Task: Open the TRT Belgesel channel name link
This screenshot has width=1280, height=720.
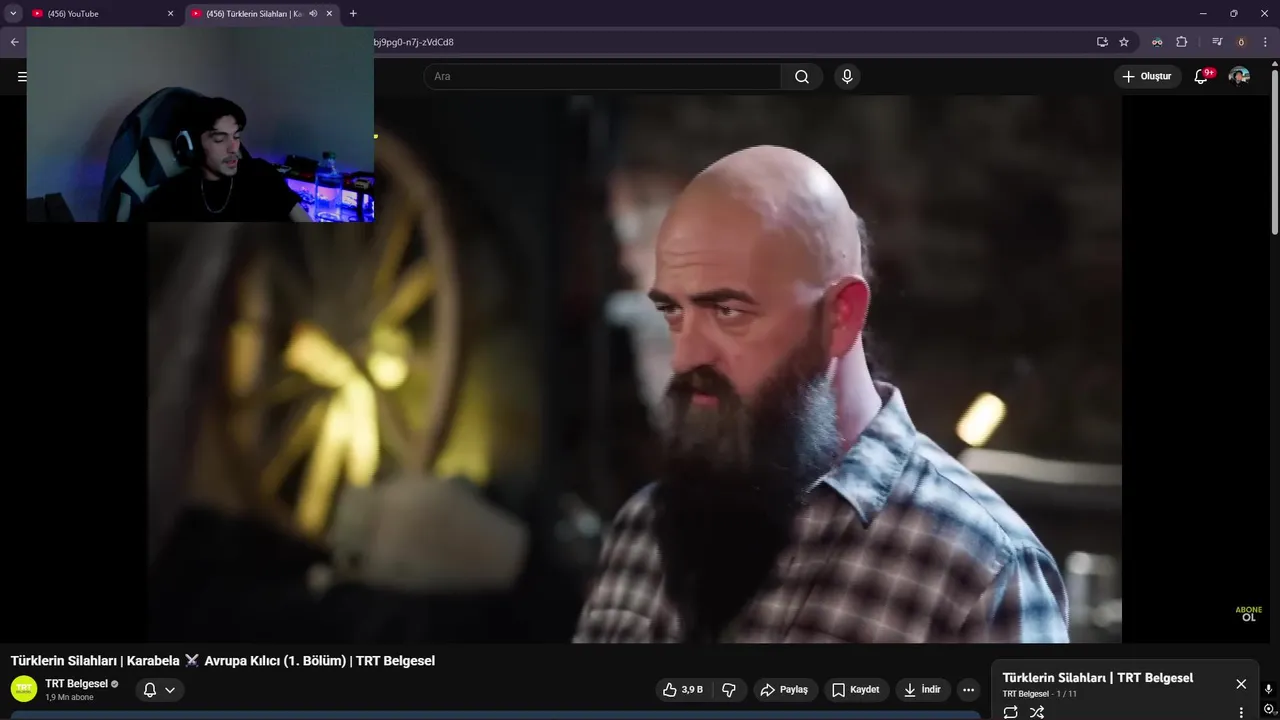Action: 76,684
